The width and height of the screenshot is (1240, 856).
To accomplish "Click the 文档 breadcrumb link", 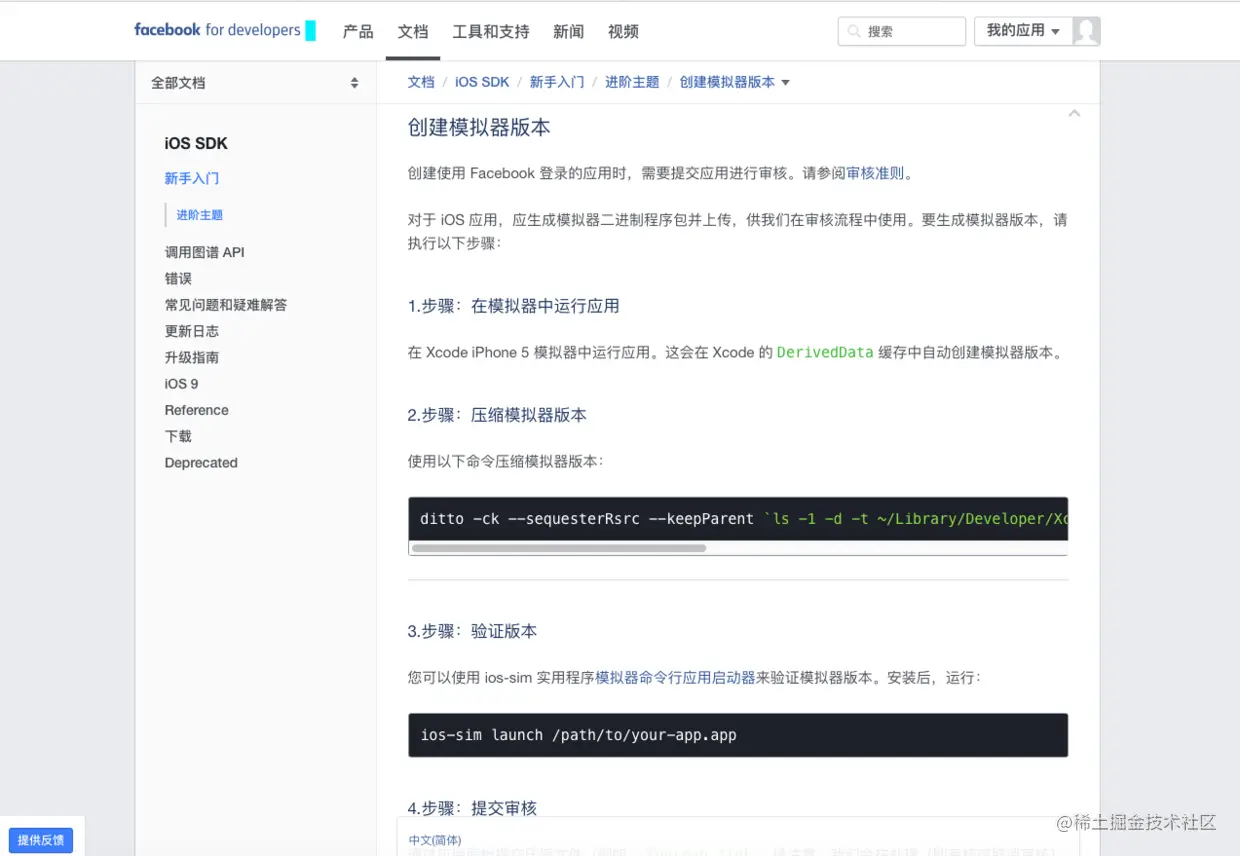I will tap(421, 82).
